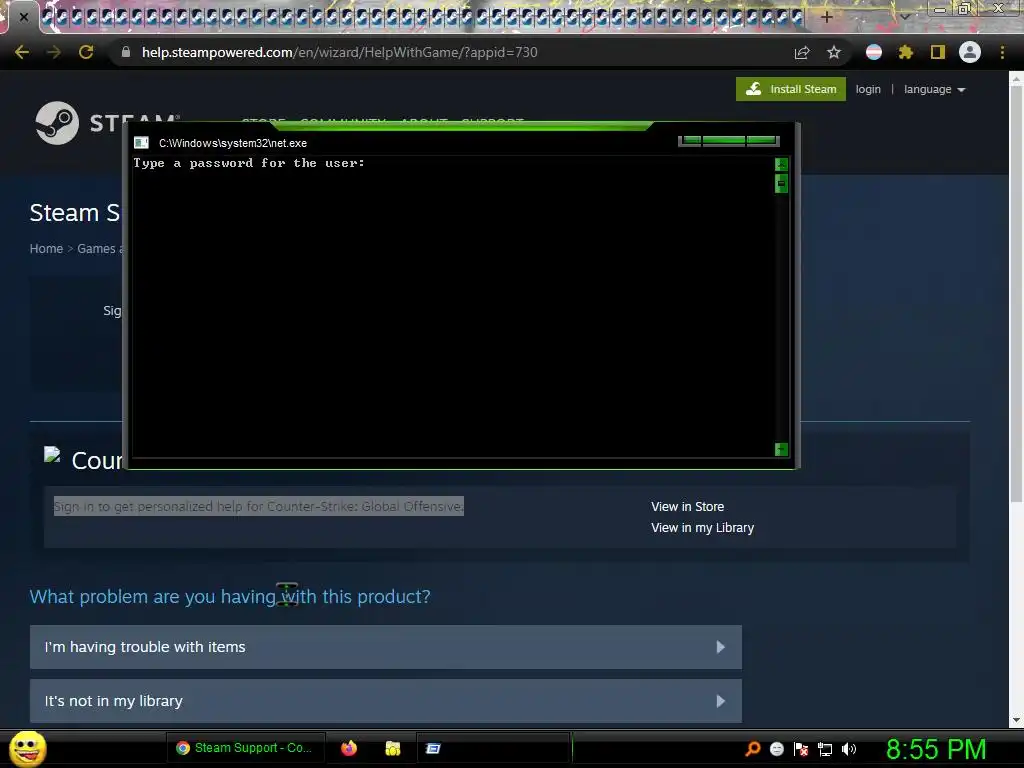Click the console scrollbar up arrow
The image size is (1024, 768).
(781, 165)
